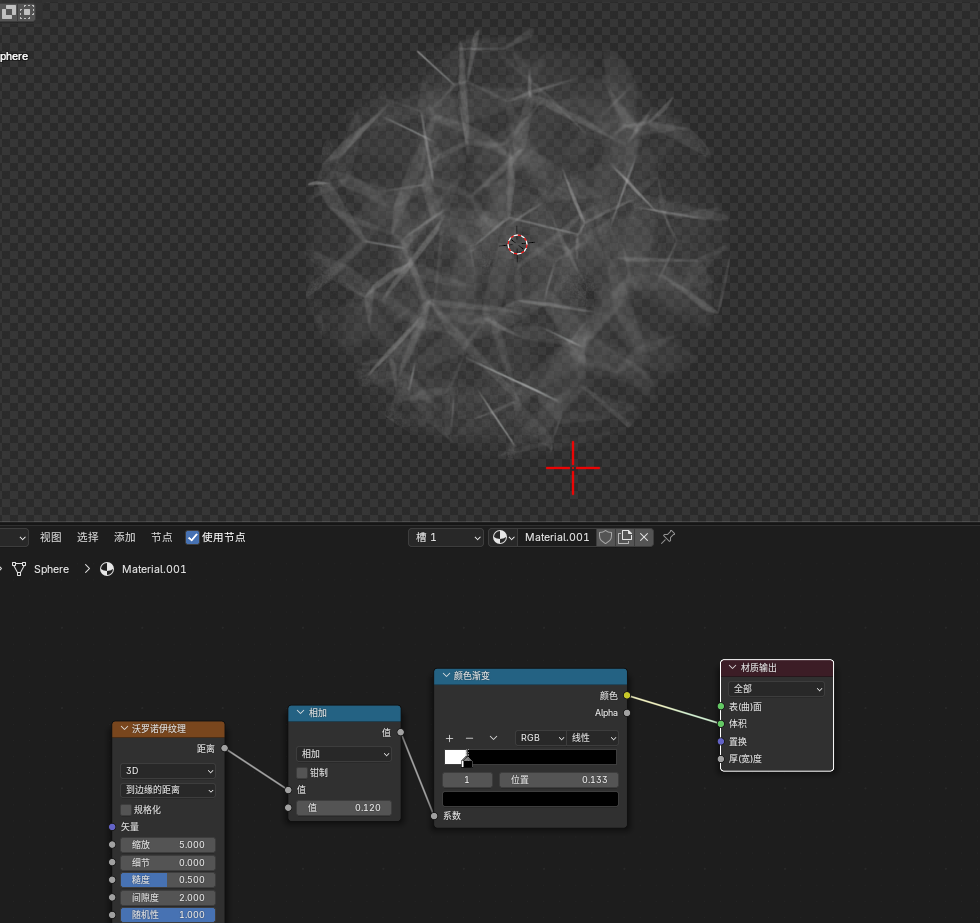
Task: Open the color ramp tools chevron menu
Action: (493, 738)
